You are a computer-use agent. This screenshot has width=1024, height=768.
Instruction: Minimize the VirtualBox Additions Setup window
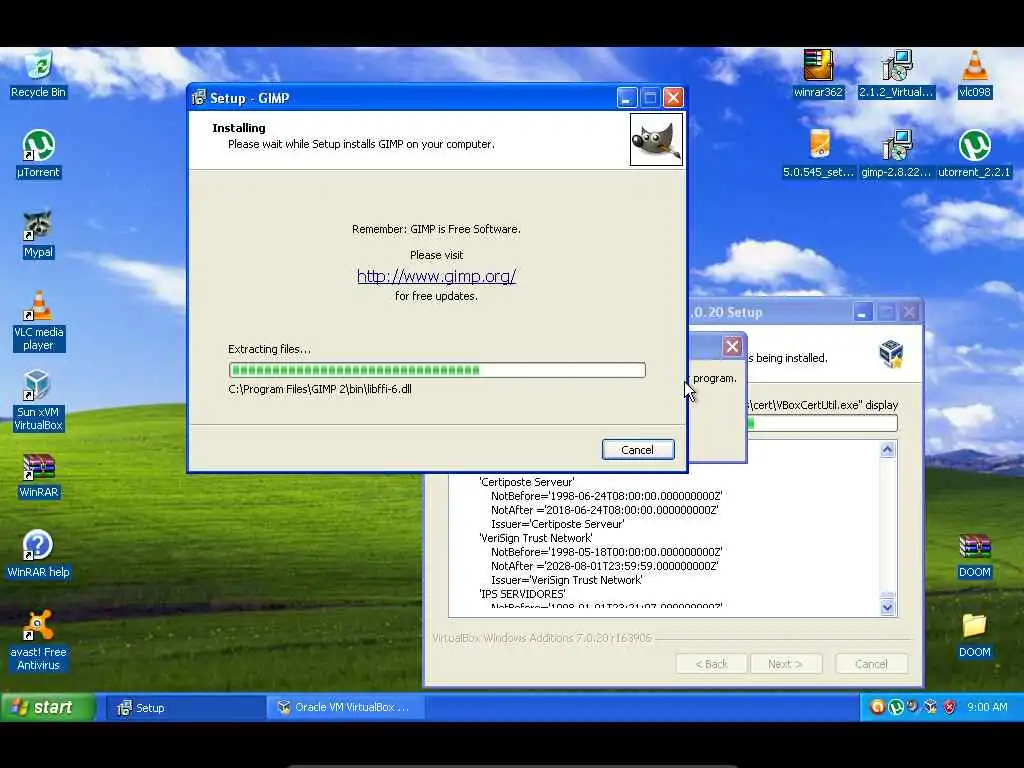[x=863, y=312]
